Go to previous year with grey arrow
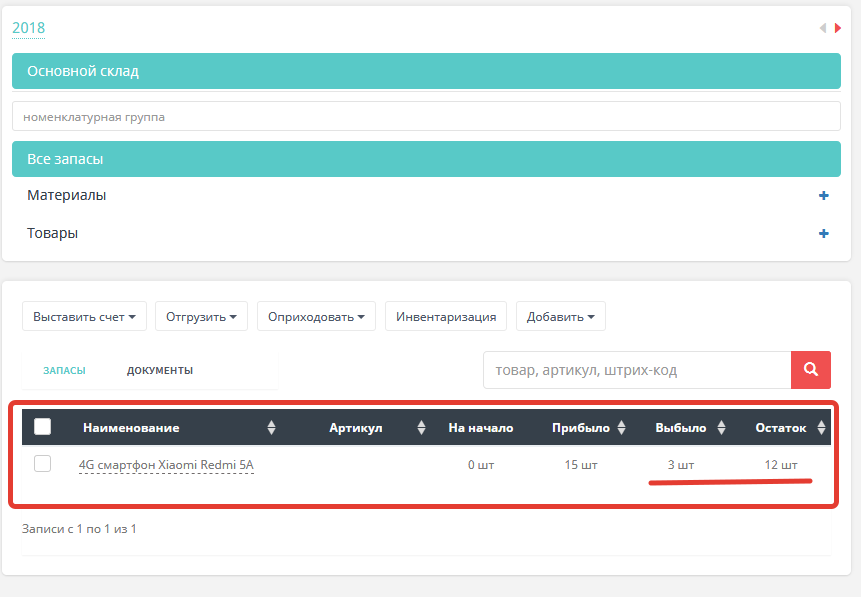Screen dimensions: 861x597 point(823,28)
